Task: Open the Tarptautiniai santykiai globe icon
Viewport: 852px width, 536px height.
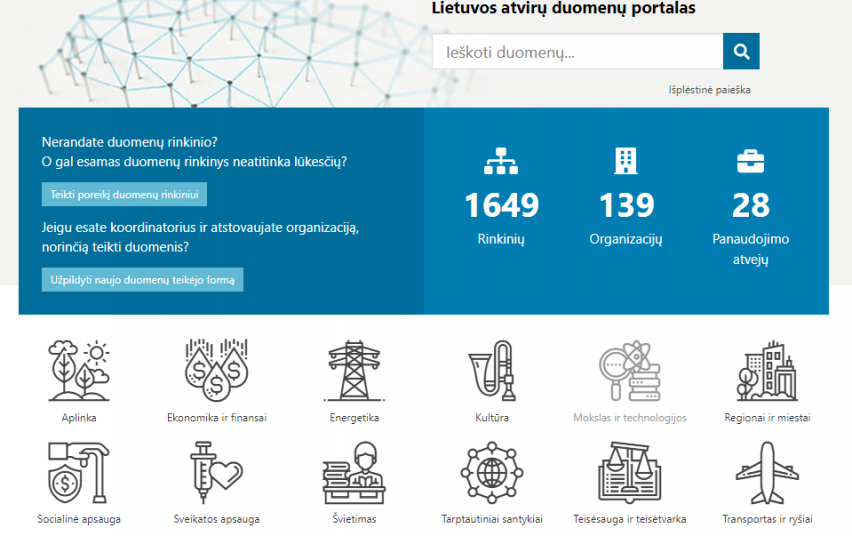Action: click(x=492, y=472)
